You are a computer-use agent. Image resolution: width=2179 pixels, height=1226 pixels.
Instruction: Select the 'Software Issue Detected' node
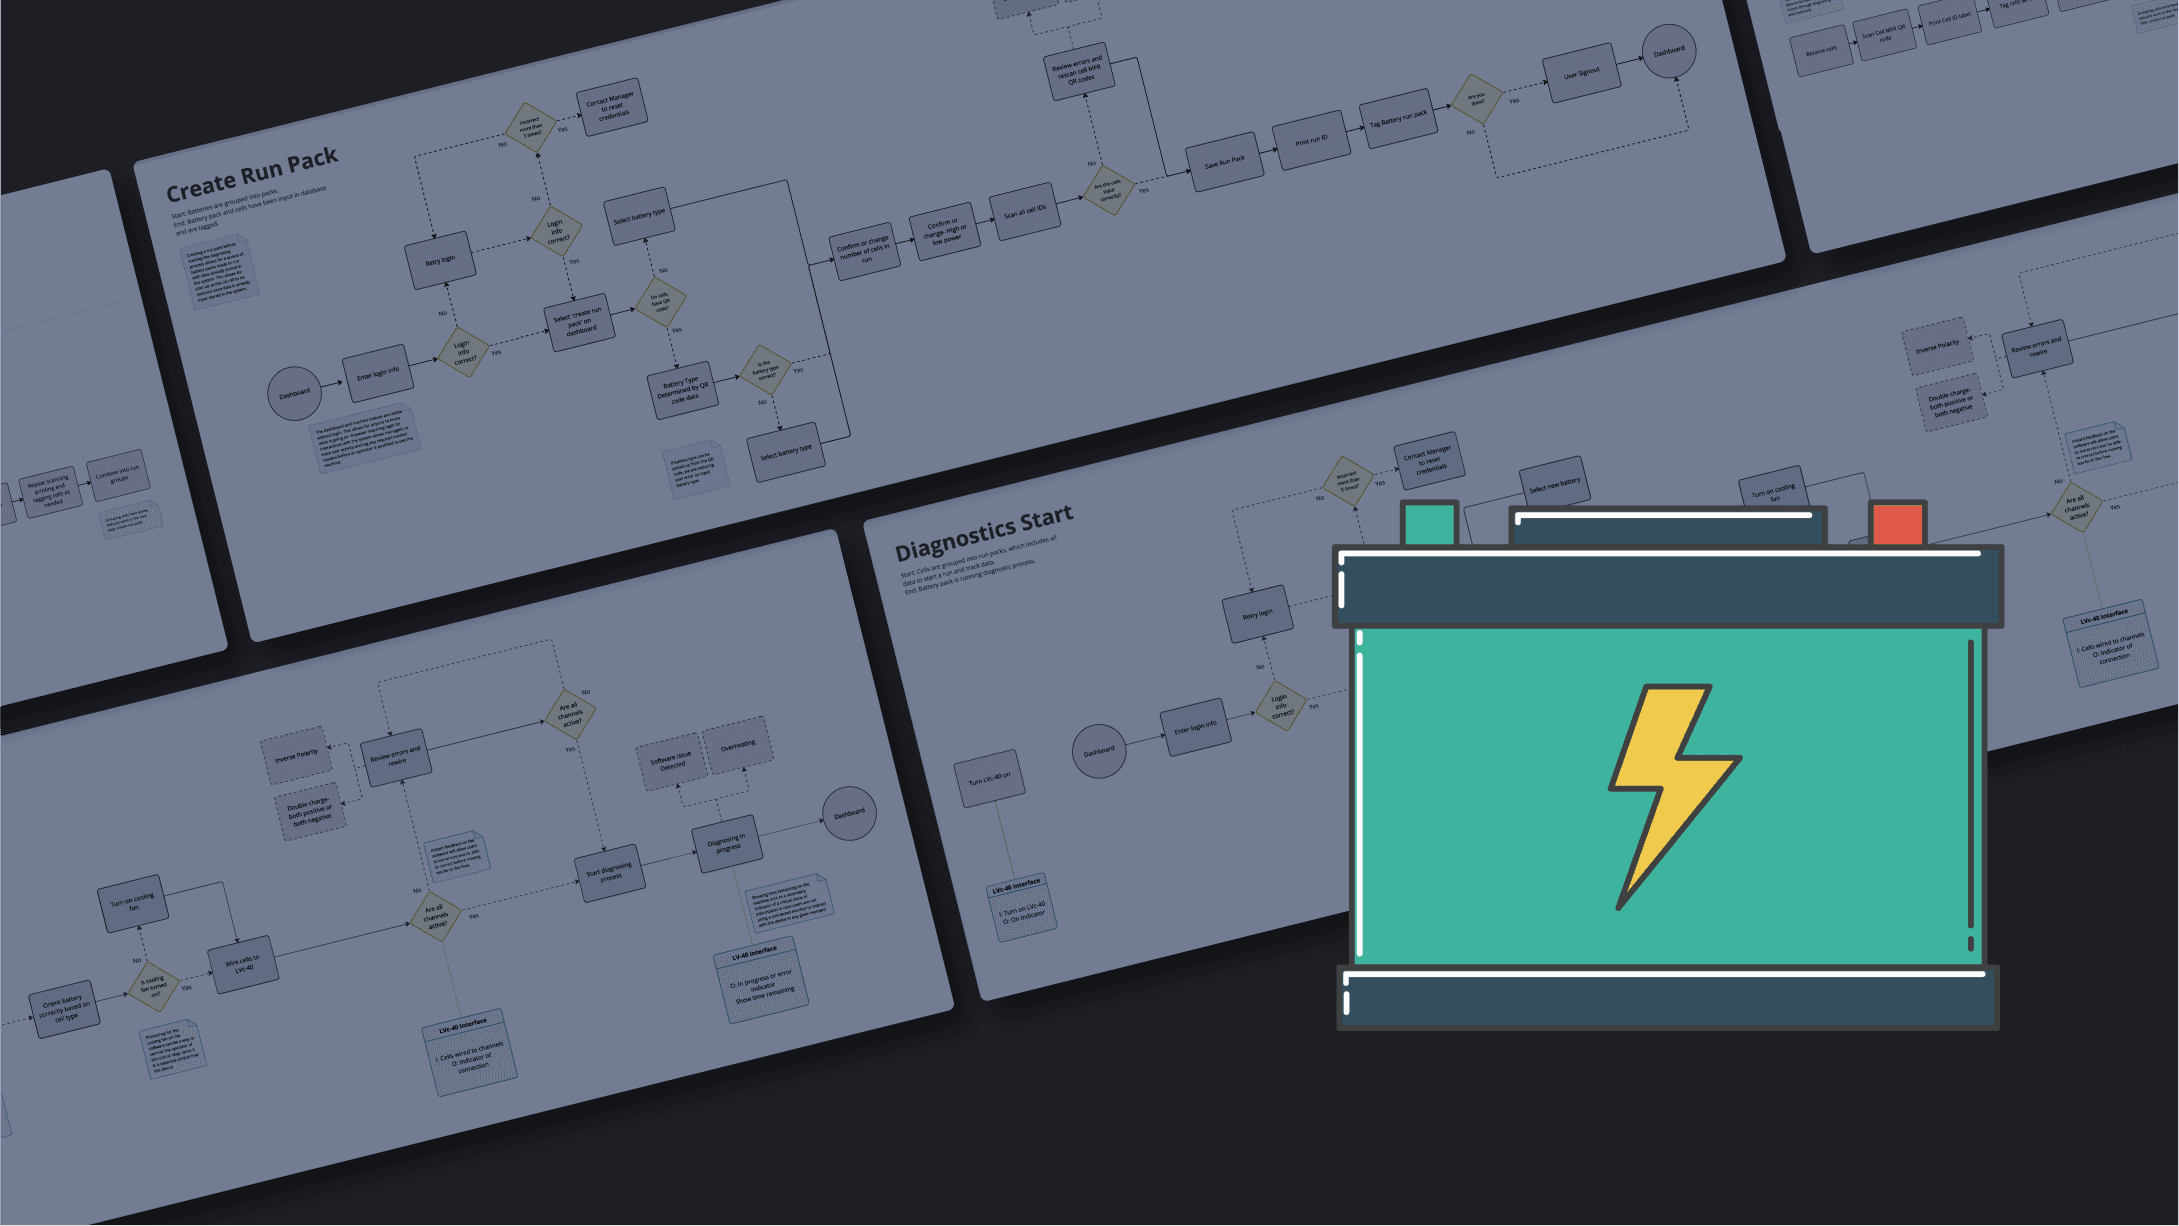[672, 763]
